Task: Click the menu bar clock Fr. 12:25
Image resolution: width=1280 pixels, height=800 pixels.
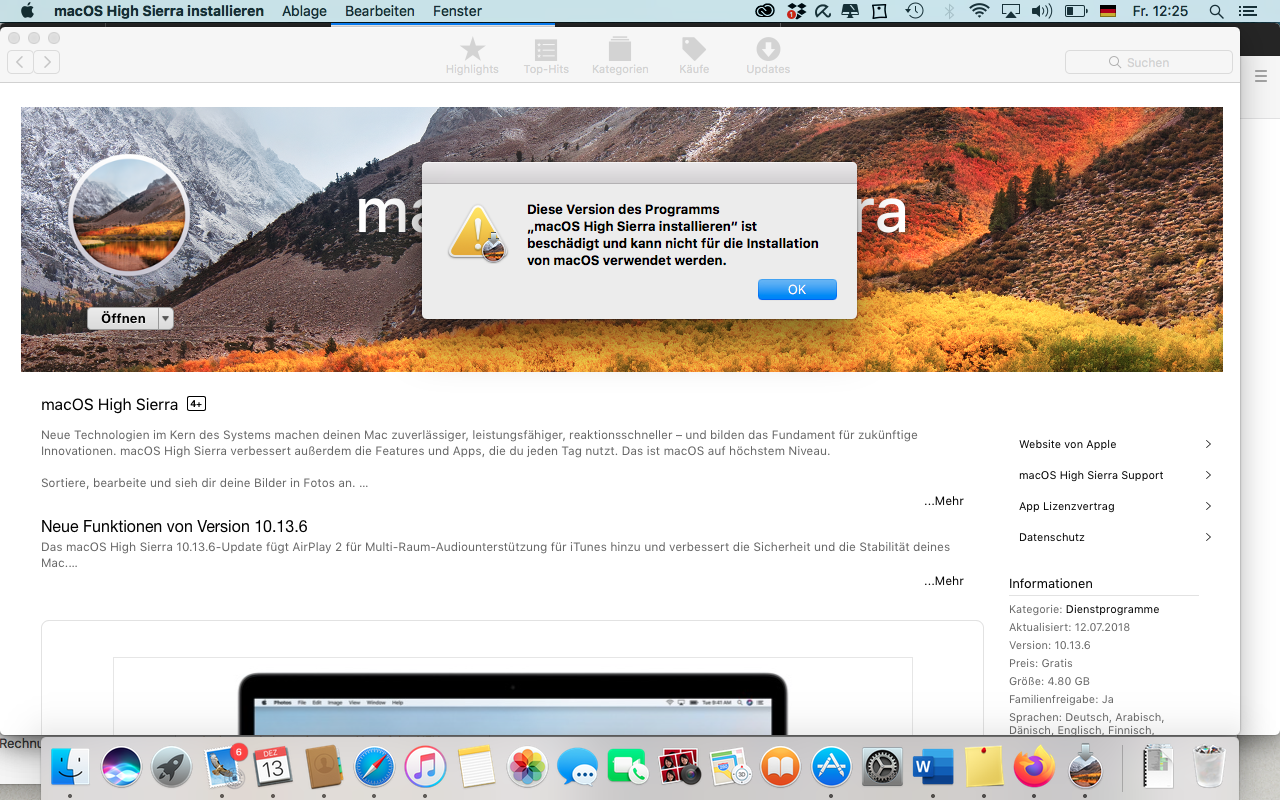Action: [1160, 11]
